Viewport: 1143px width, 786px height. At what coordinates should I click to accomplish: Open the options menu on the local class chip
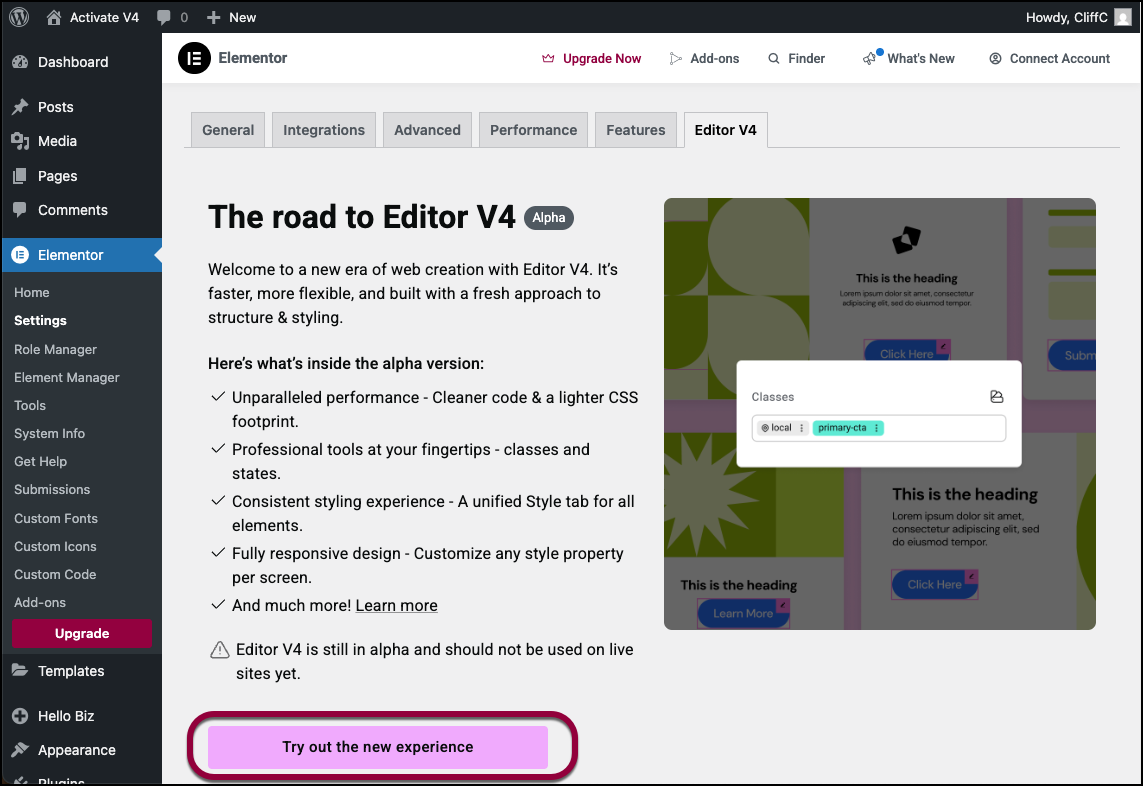point(802,428)
